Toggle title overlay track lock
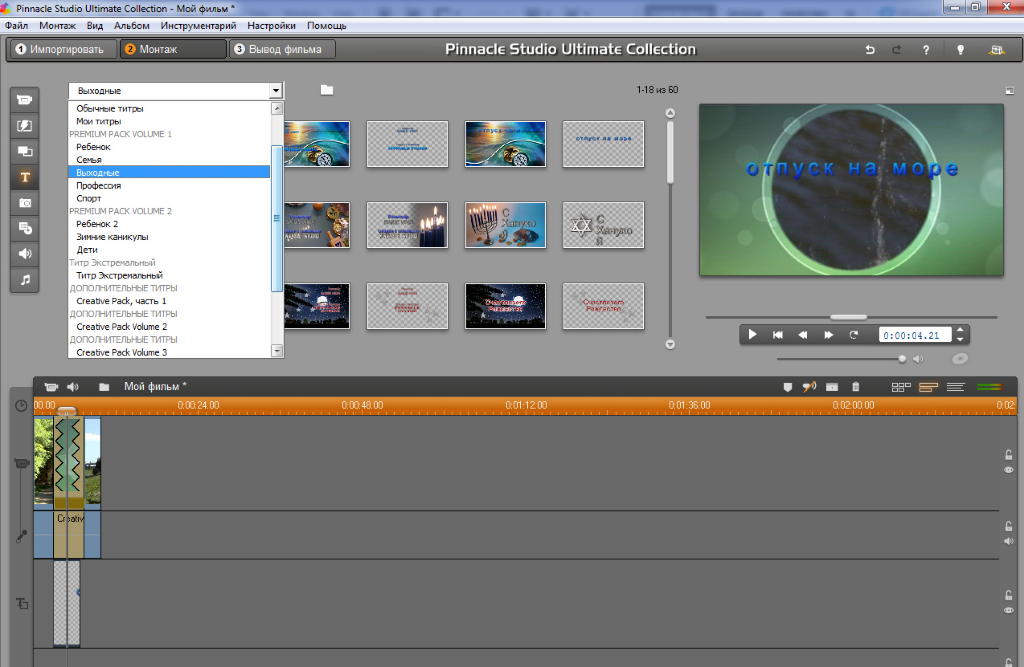1024x667 pixels. [1008, 595]
